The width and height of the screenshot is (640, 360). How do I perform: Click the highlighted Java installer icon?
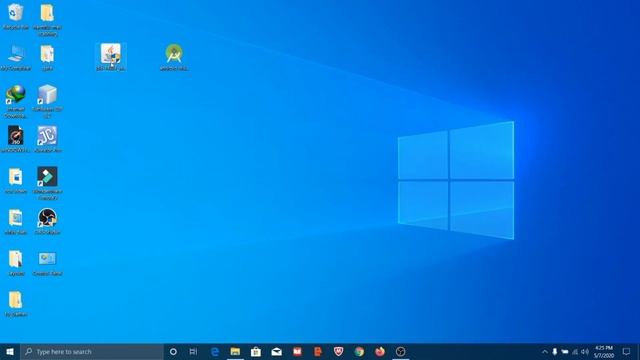pos(111,57)
